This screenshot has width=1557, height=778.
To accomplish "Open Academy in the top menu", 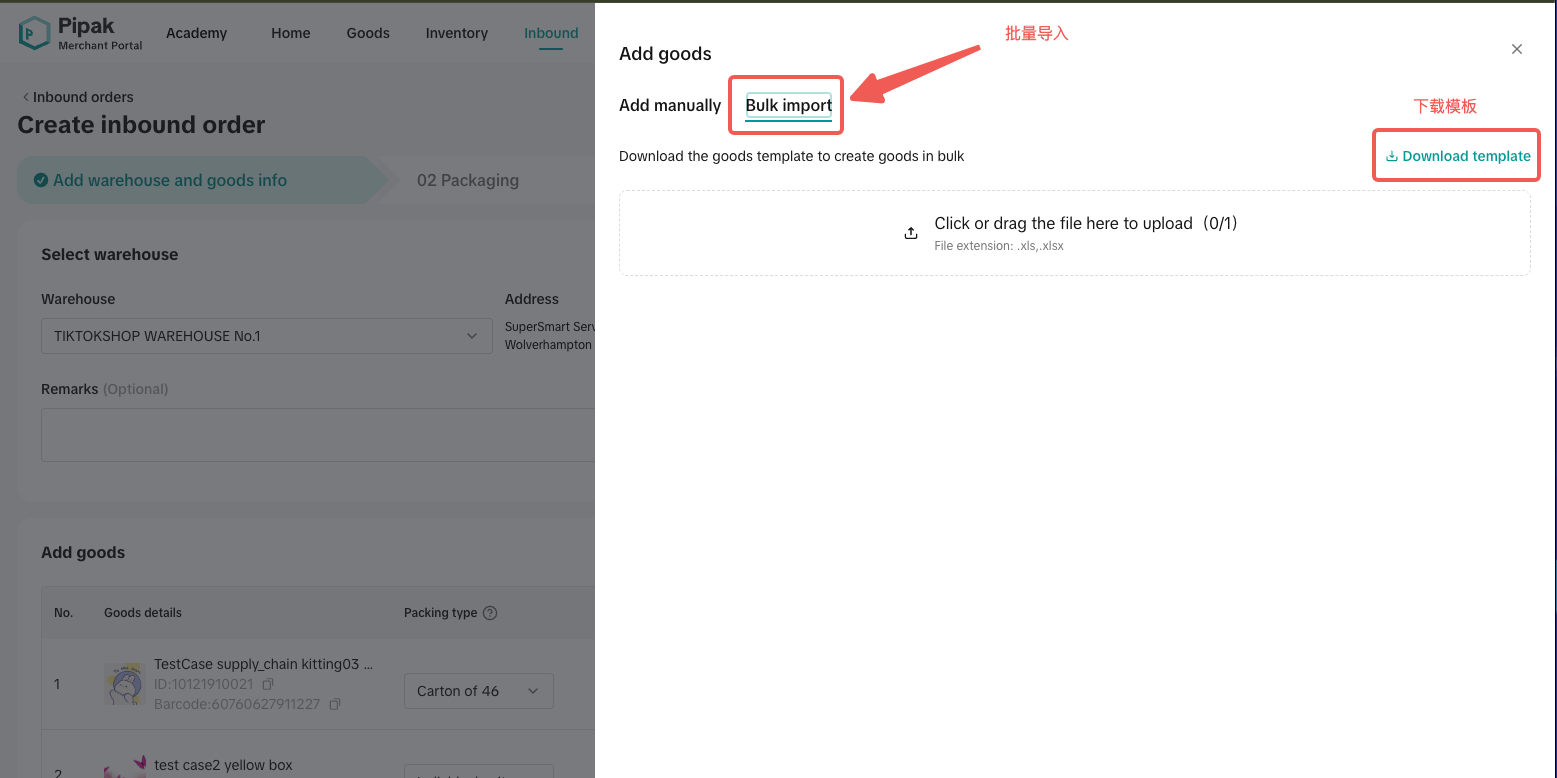I will click(196, 33).
